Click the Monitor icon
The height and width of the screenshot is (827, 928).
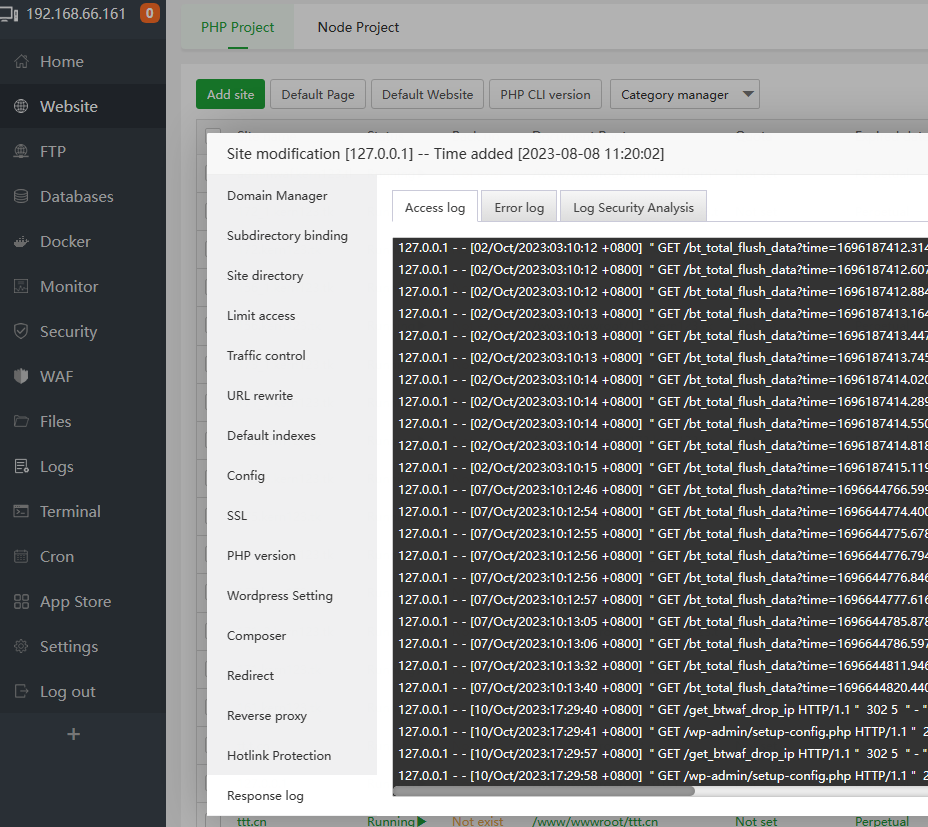click(x=21, y=287)
